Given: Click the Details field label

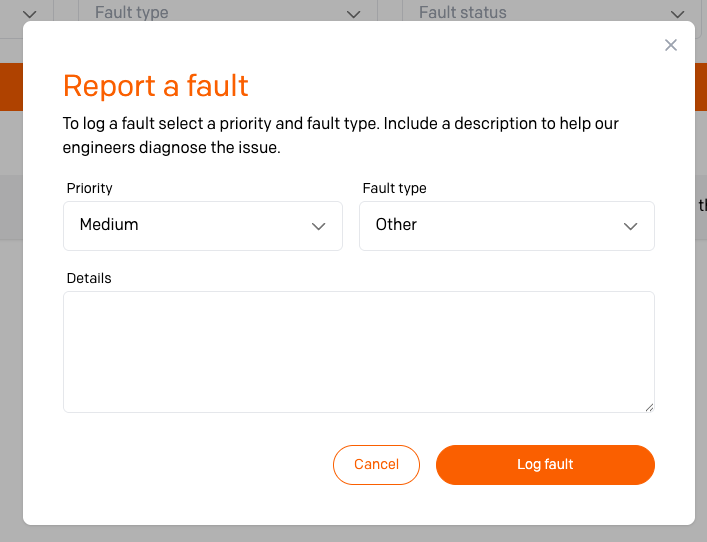Looking at the screenshot, I should [x=89, y=278].
